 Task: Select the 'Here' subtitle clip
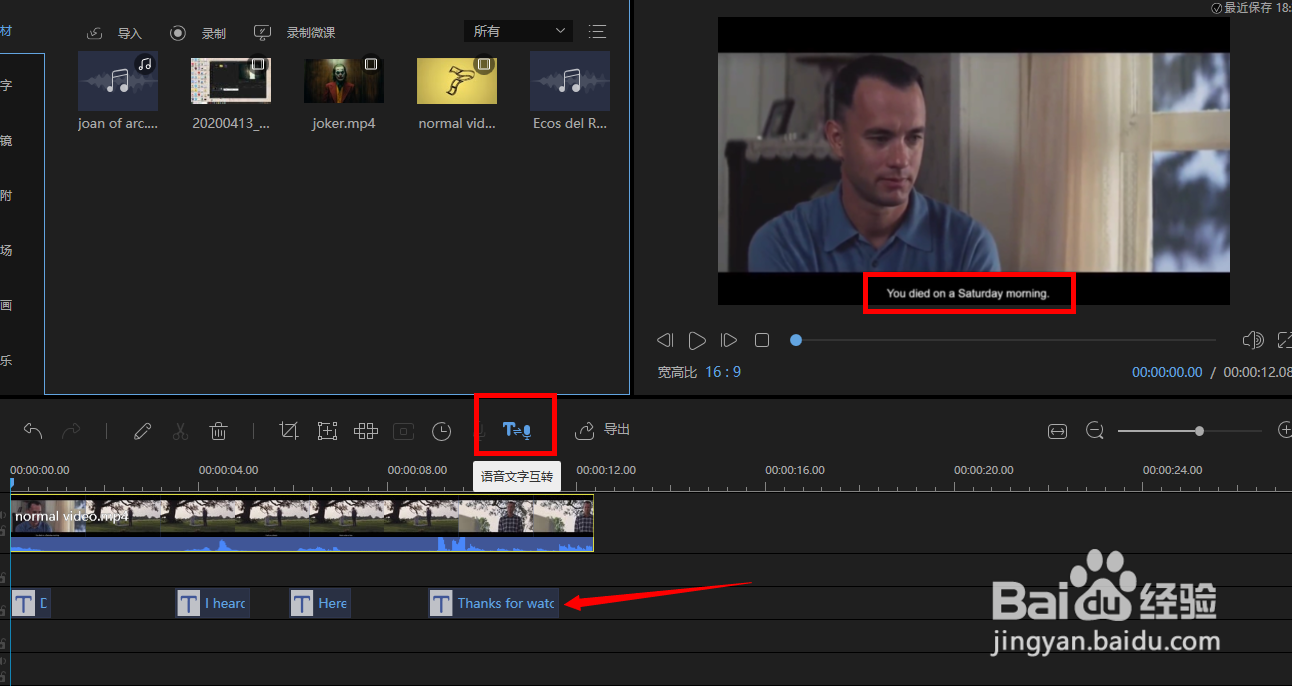pos(320,603)
